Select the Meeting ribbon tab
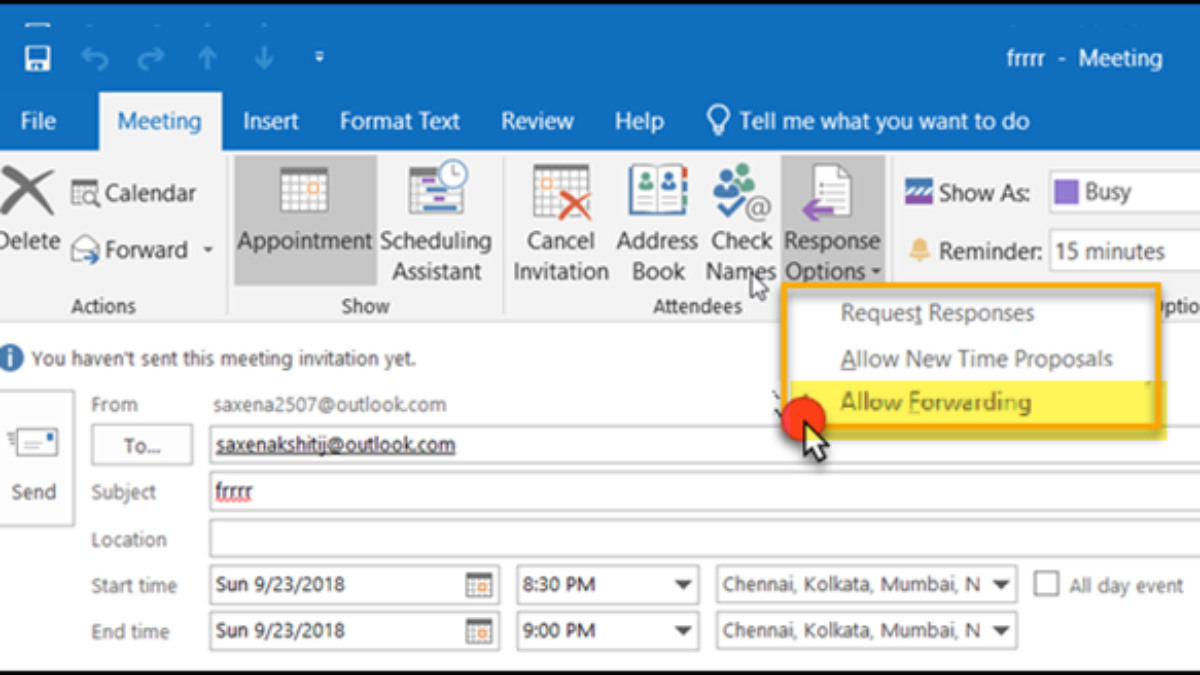 coord(160,121)
